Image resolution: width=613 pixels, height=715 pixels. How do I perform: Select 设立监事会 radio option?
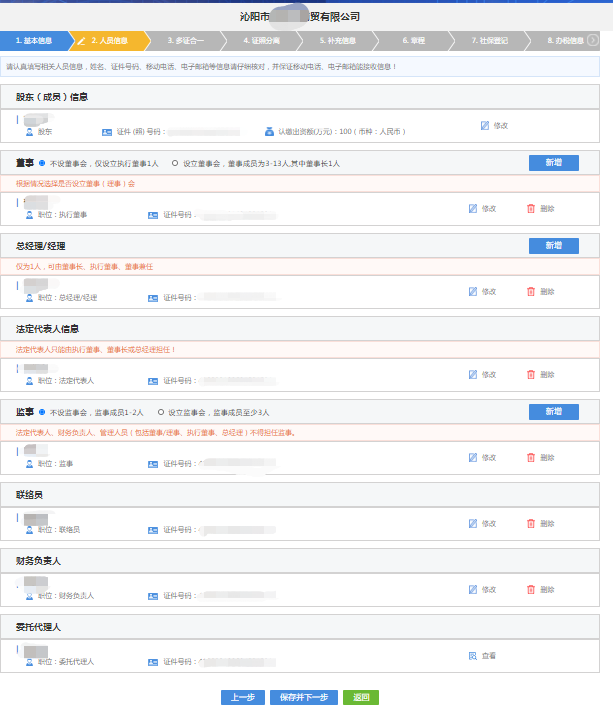(161, 412)
